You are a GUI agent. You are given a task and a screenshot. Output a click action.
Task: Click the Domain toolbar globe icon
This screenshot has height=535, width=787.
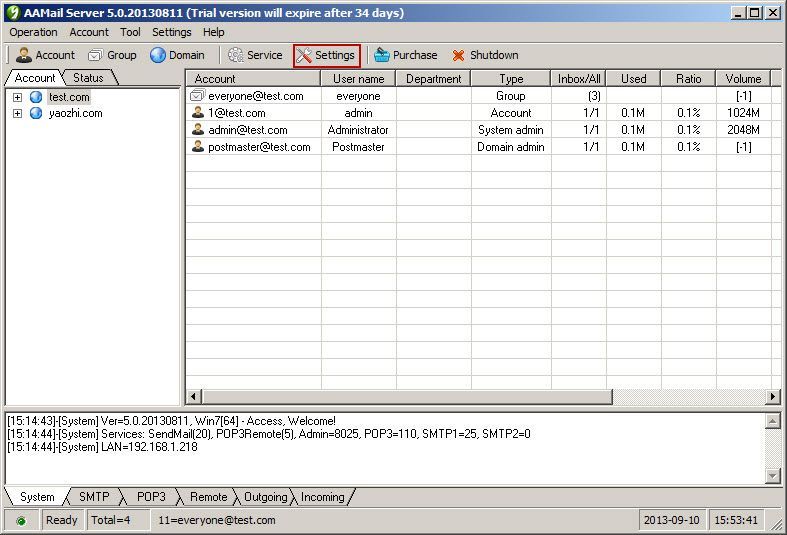click(158, 55)
